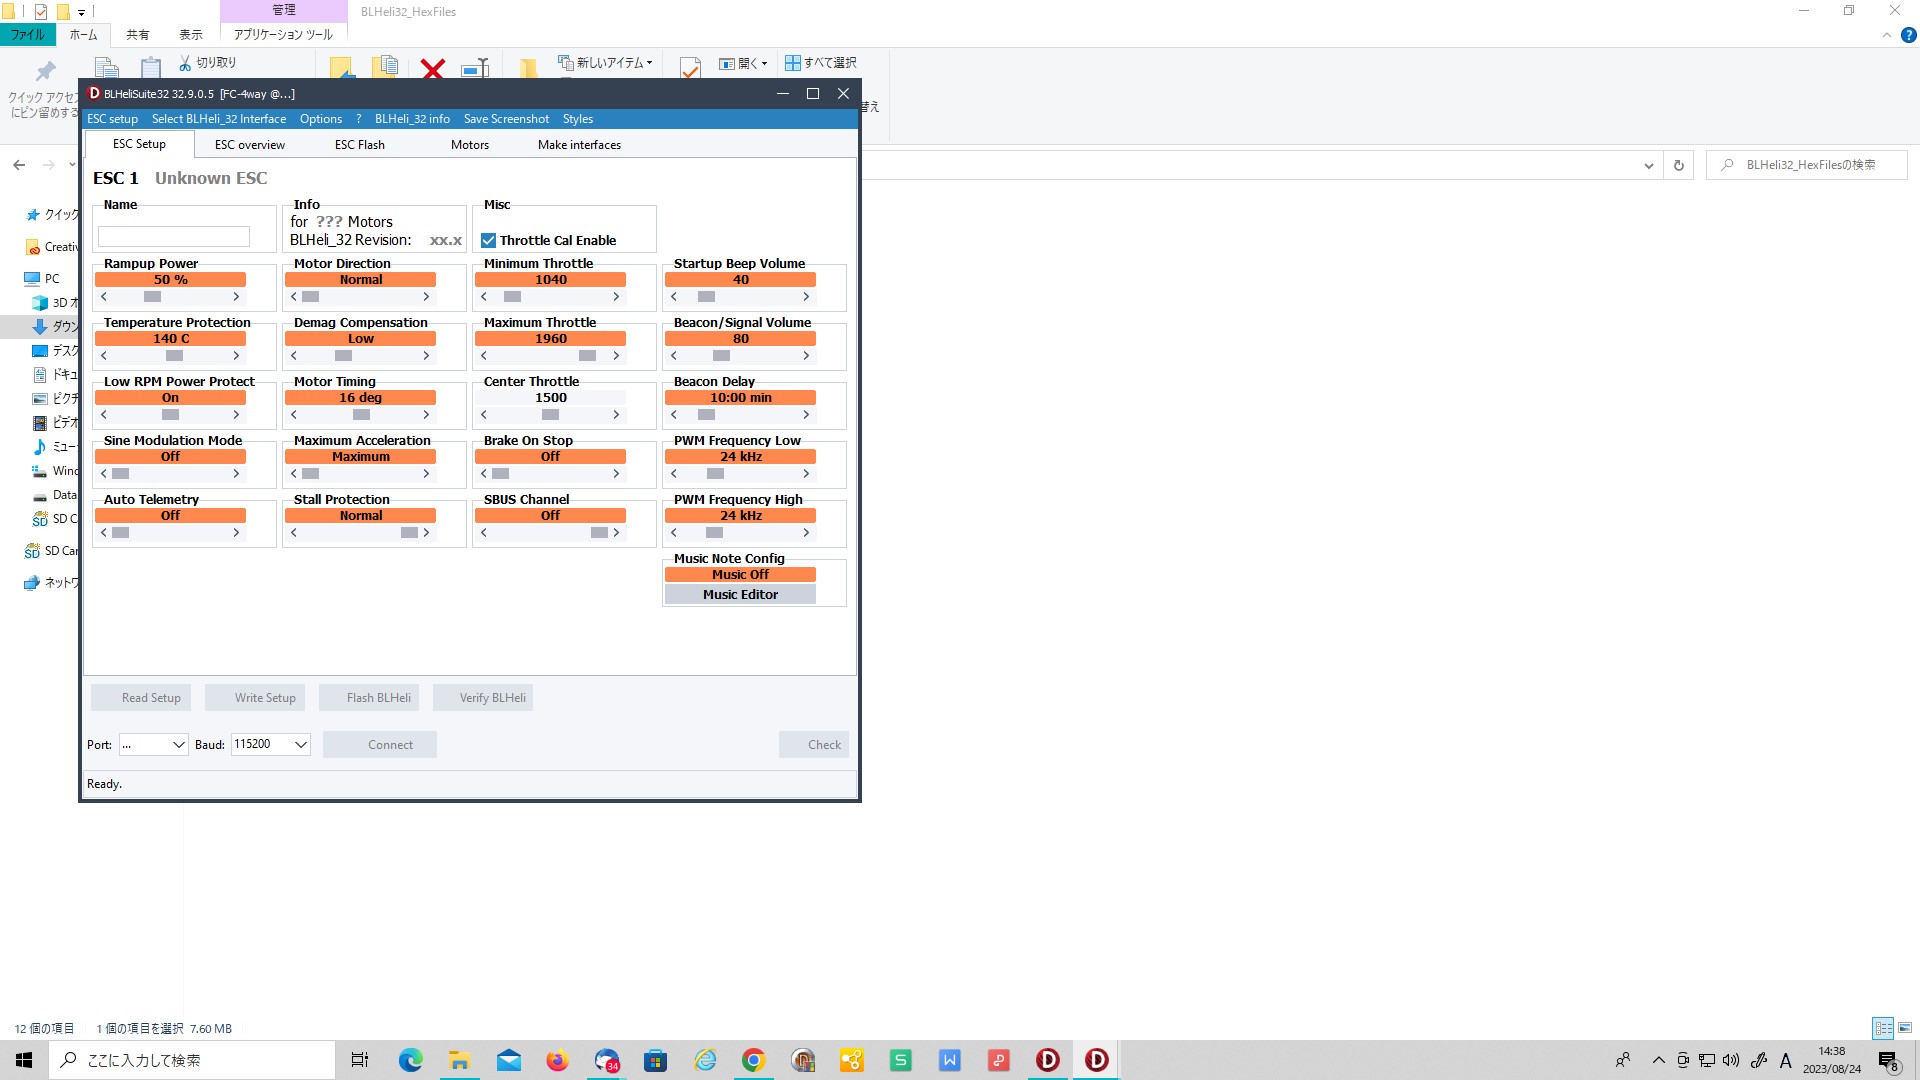Viewport: 1920px width, 1080px height.
Task: Click the pin to Quick Access icon
Action: [x=45, y=71]
